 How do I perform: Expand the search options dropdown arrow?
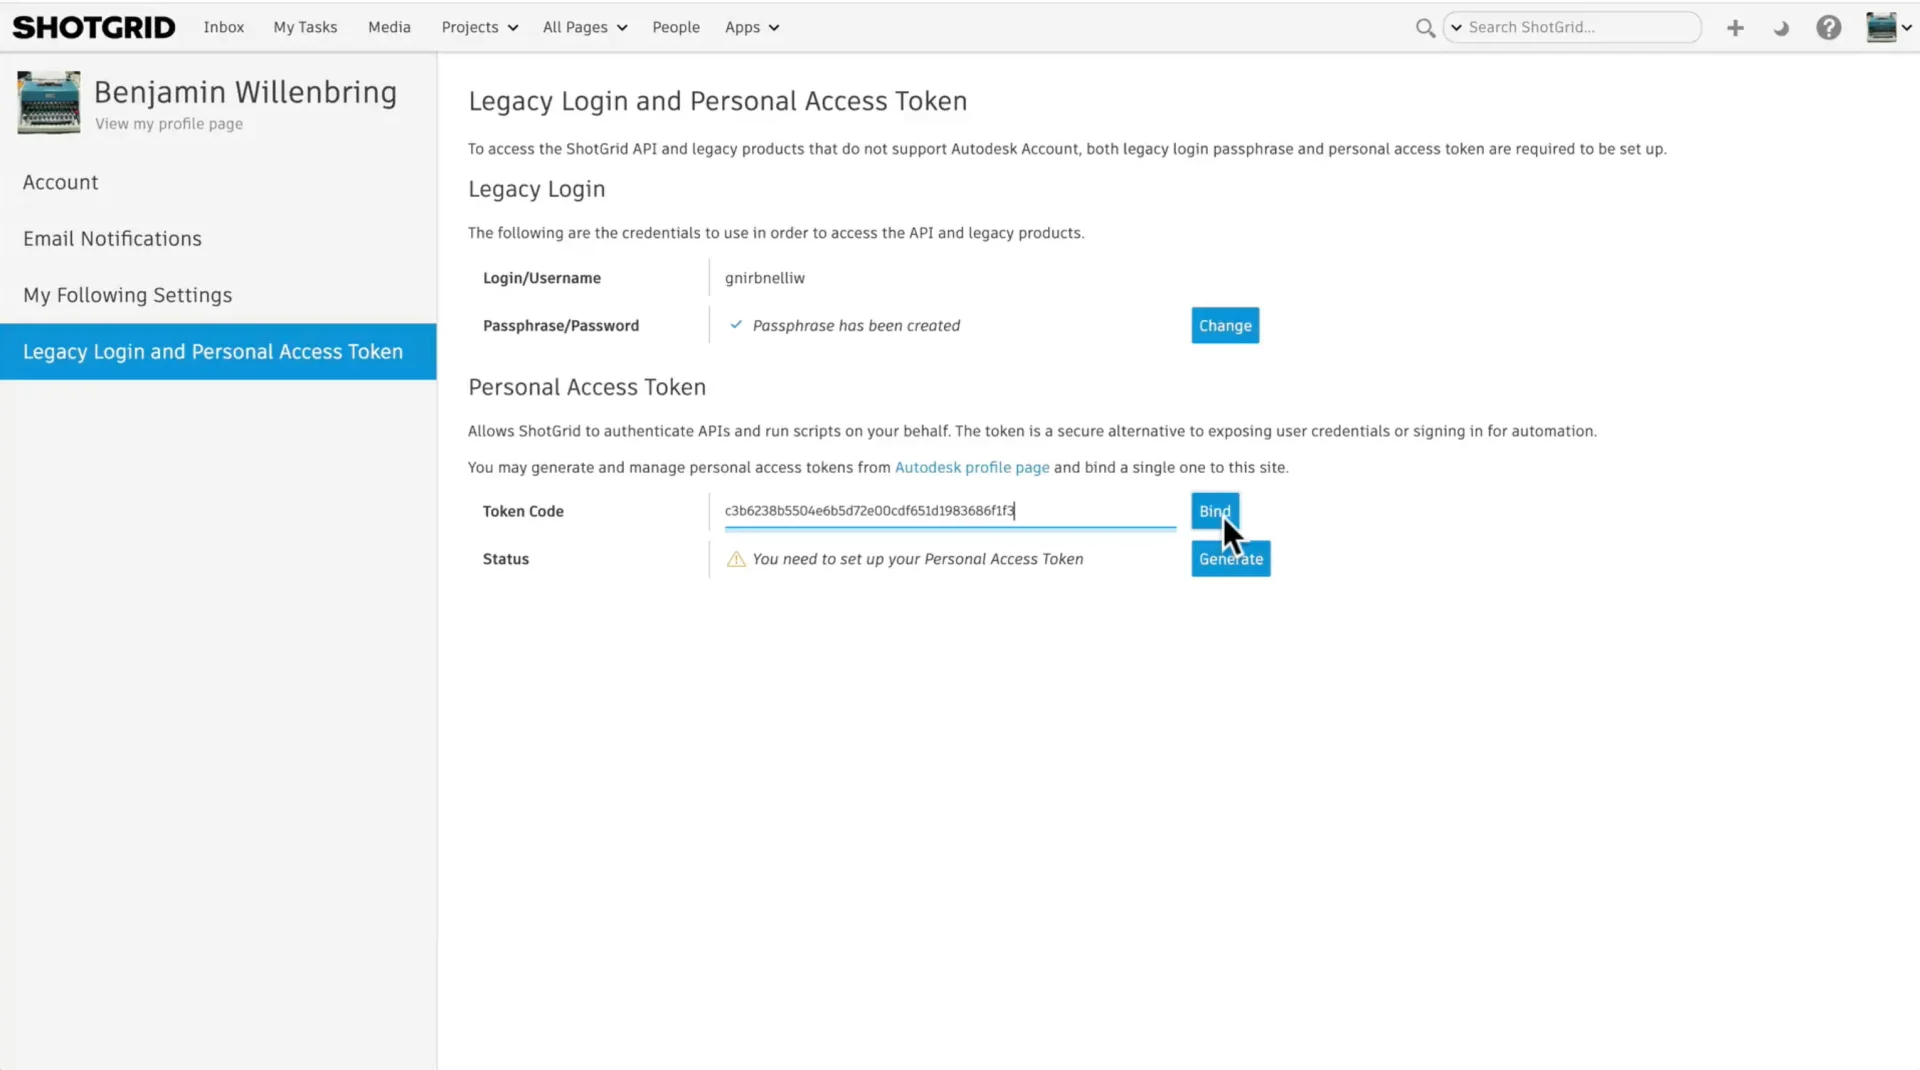click(1456, 28)
